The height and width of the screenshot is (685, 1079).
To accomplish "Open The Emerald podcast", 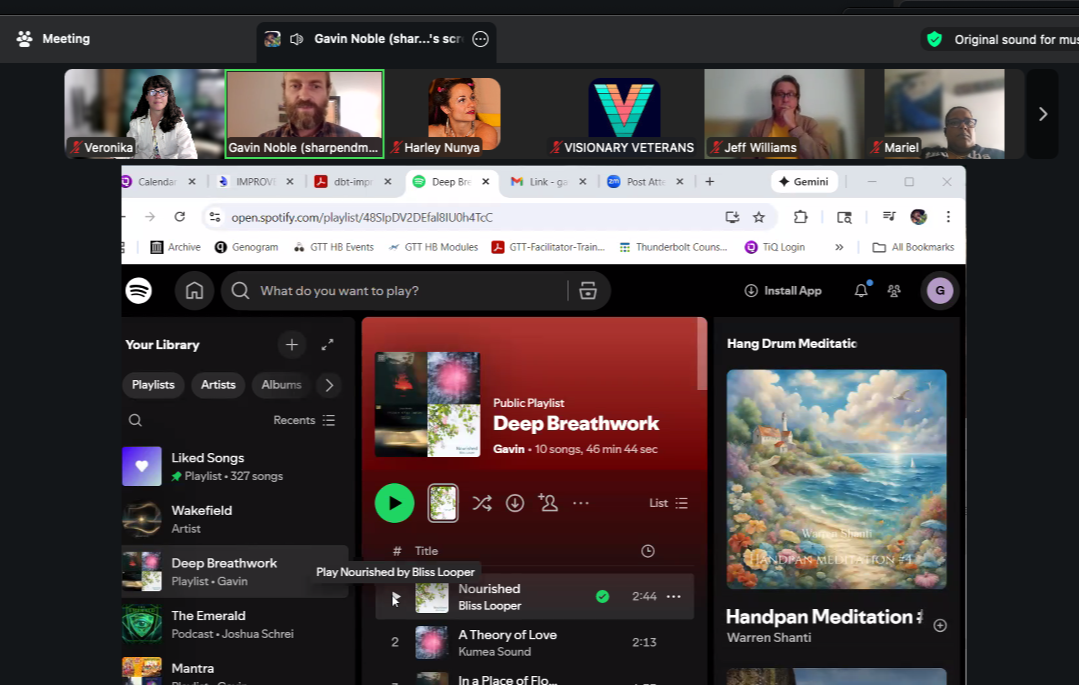I will [235, 624].
